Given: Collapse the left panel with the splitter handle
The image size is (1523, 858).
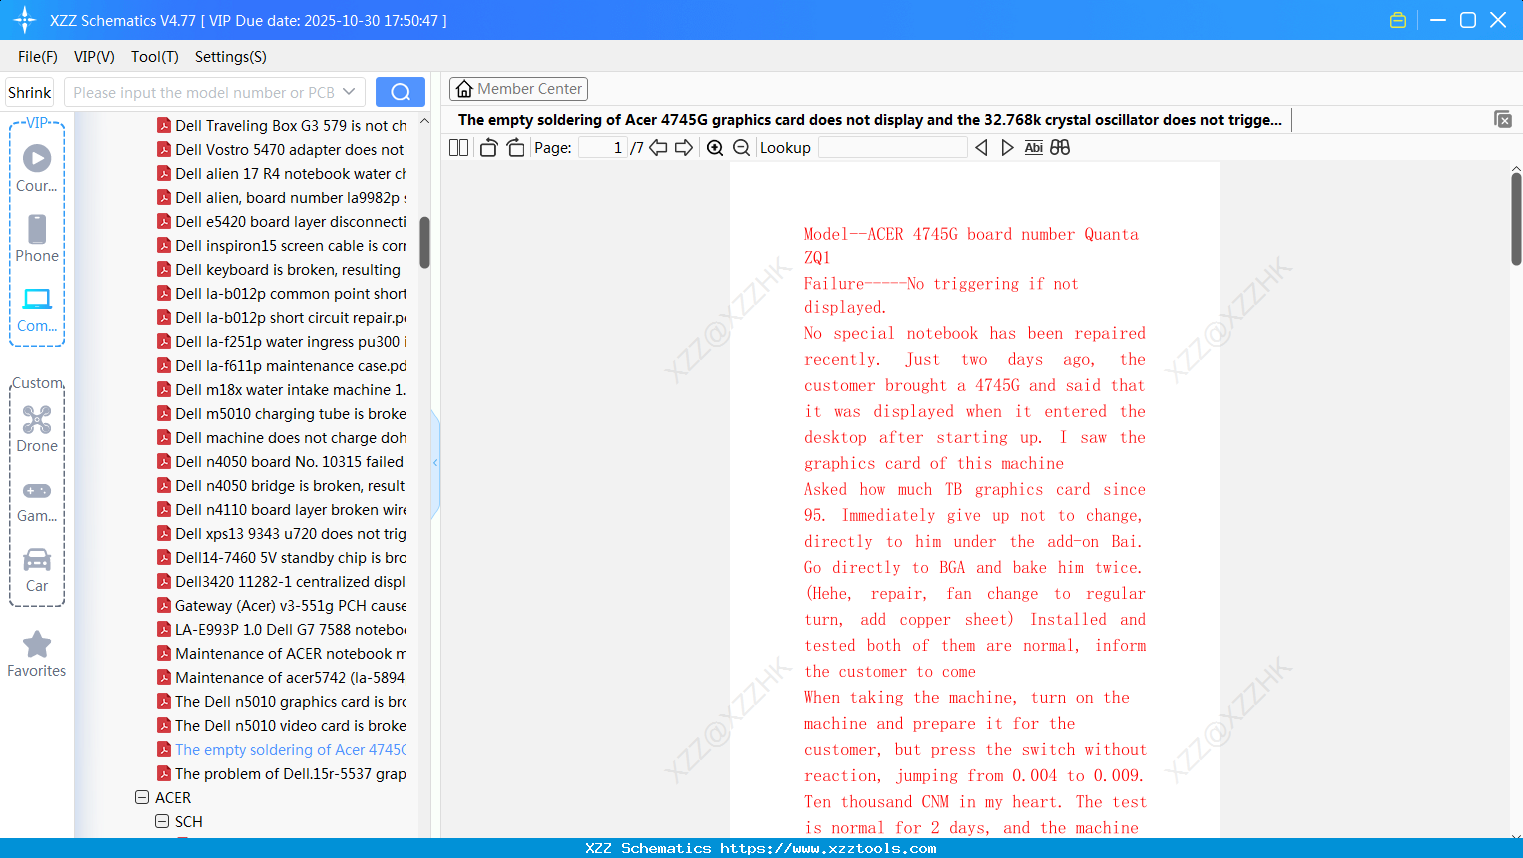Looking at the screenshot, I should point(435,462).
